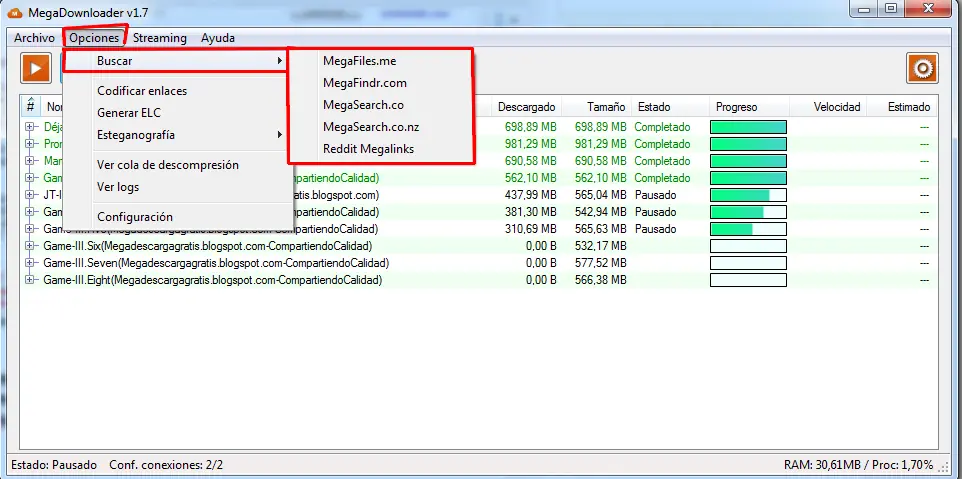The height and width of the screenshot is (479, 962).
Task: Click progress bar of 565,04 MB paused download
Action: tap(748, 195)
